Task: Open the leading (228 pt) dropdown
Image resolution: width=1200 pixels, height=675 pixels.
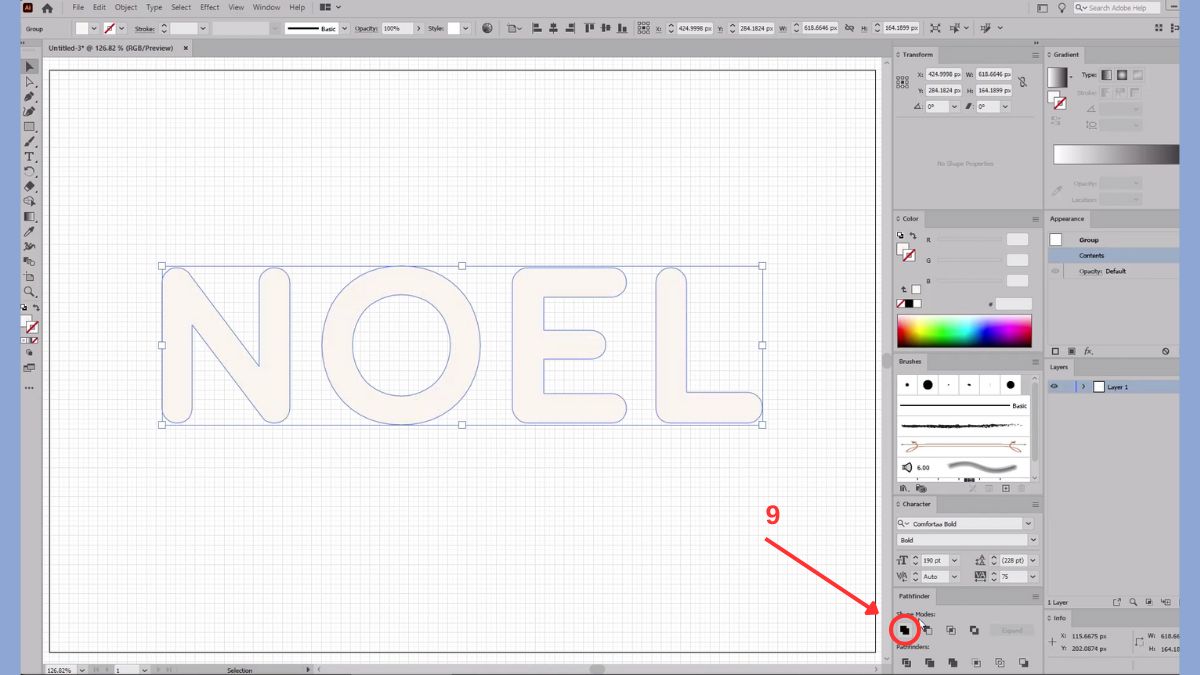Action: click(1033, 561)
